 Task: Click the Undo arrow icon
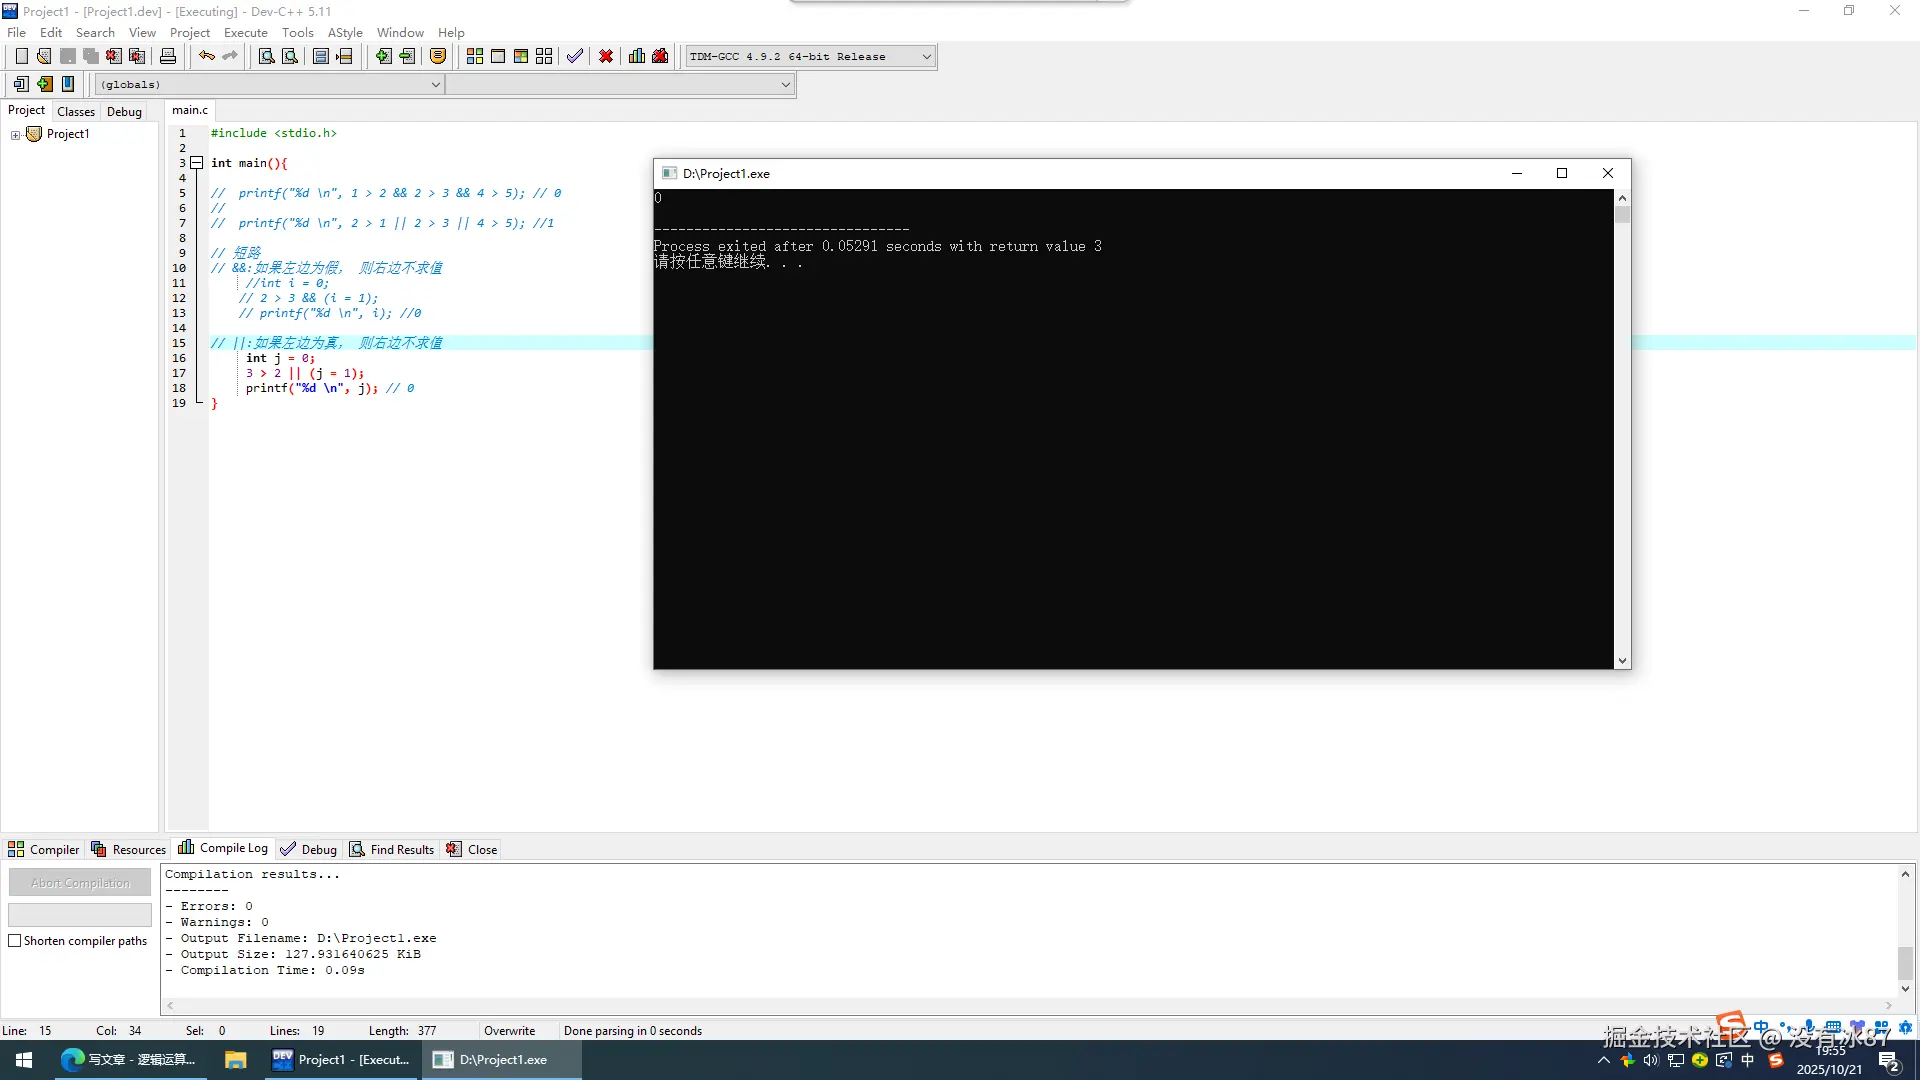[206, 56]
